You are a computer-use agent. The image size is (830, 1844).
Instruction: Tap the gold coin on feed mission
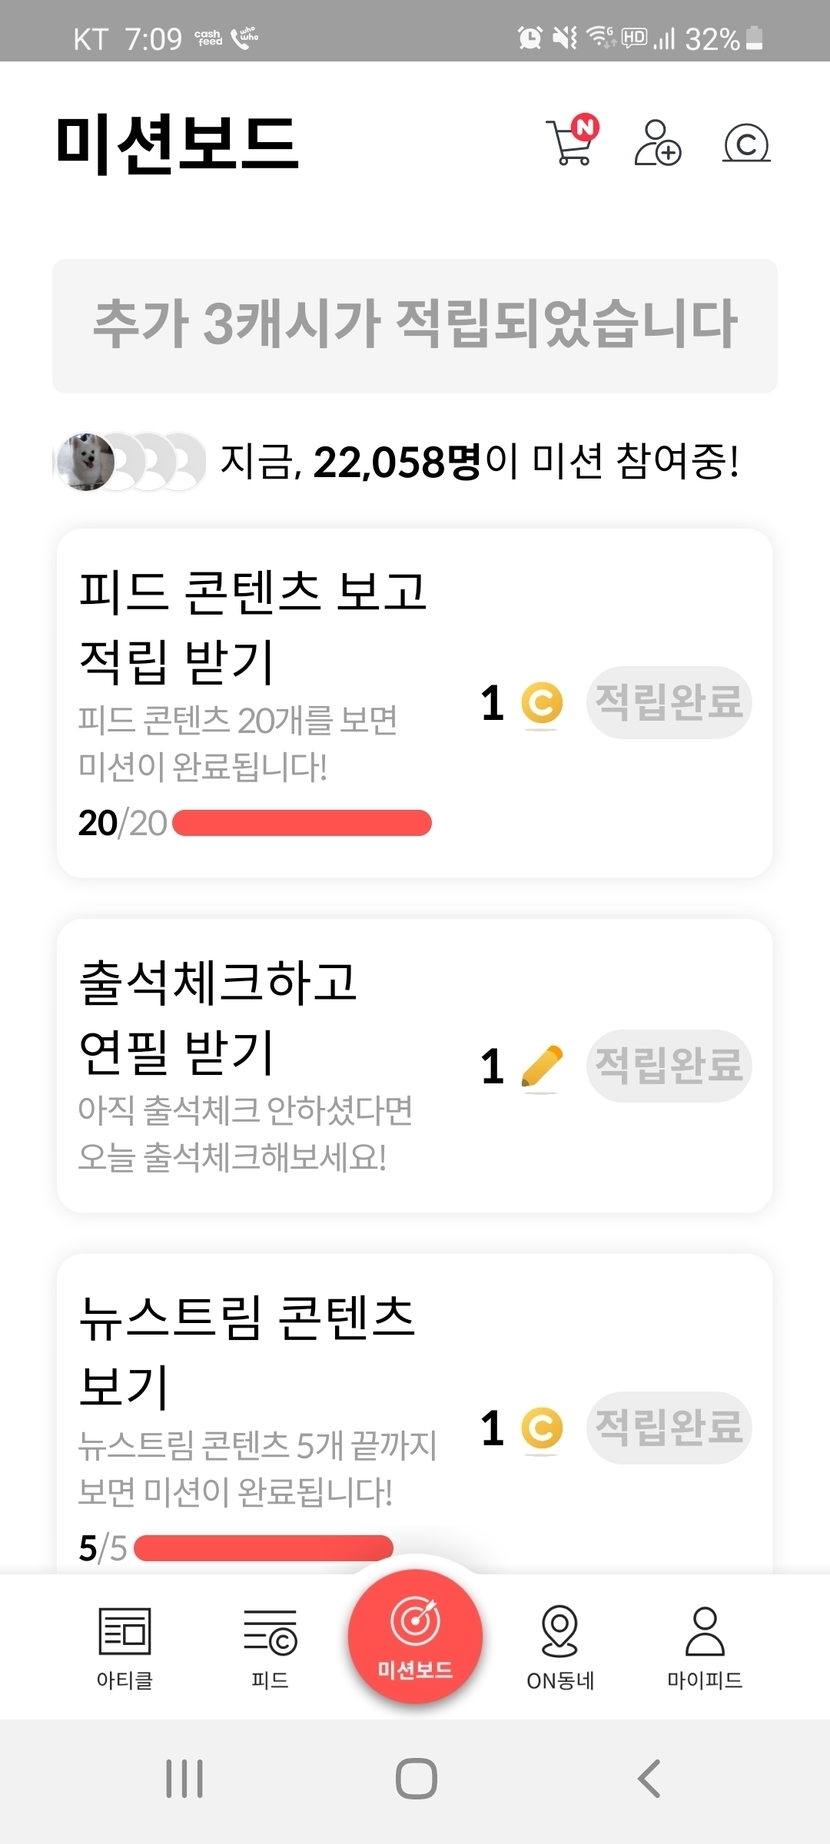[x=542, y=703]
